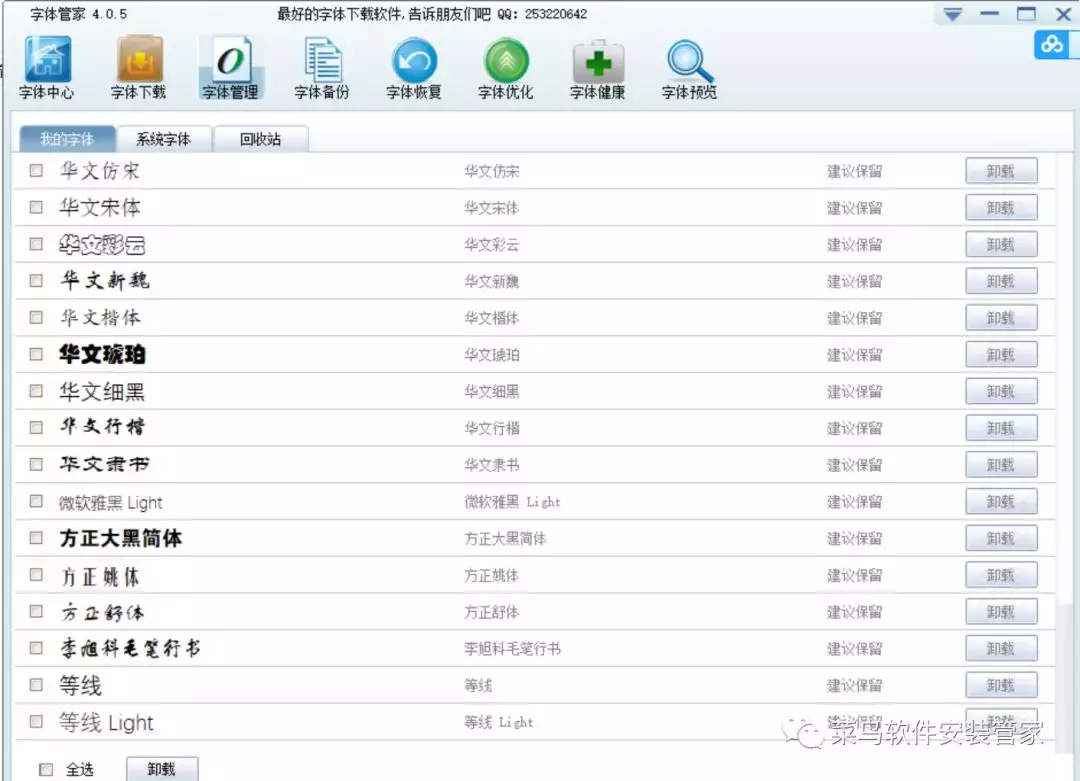1080x781 pixels.
Task: Switch to the 系统字体 tab
Action: tap(163, 138)
